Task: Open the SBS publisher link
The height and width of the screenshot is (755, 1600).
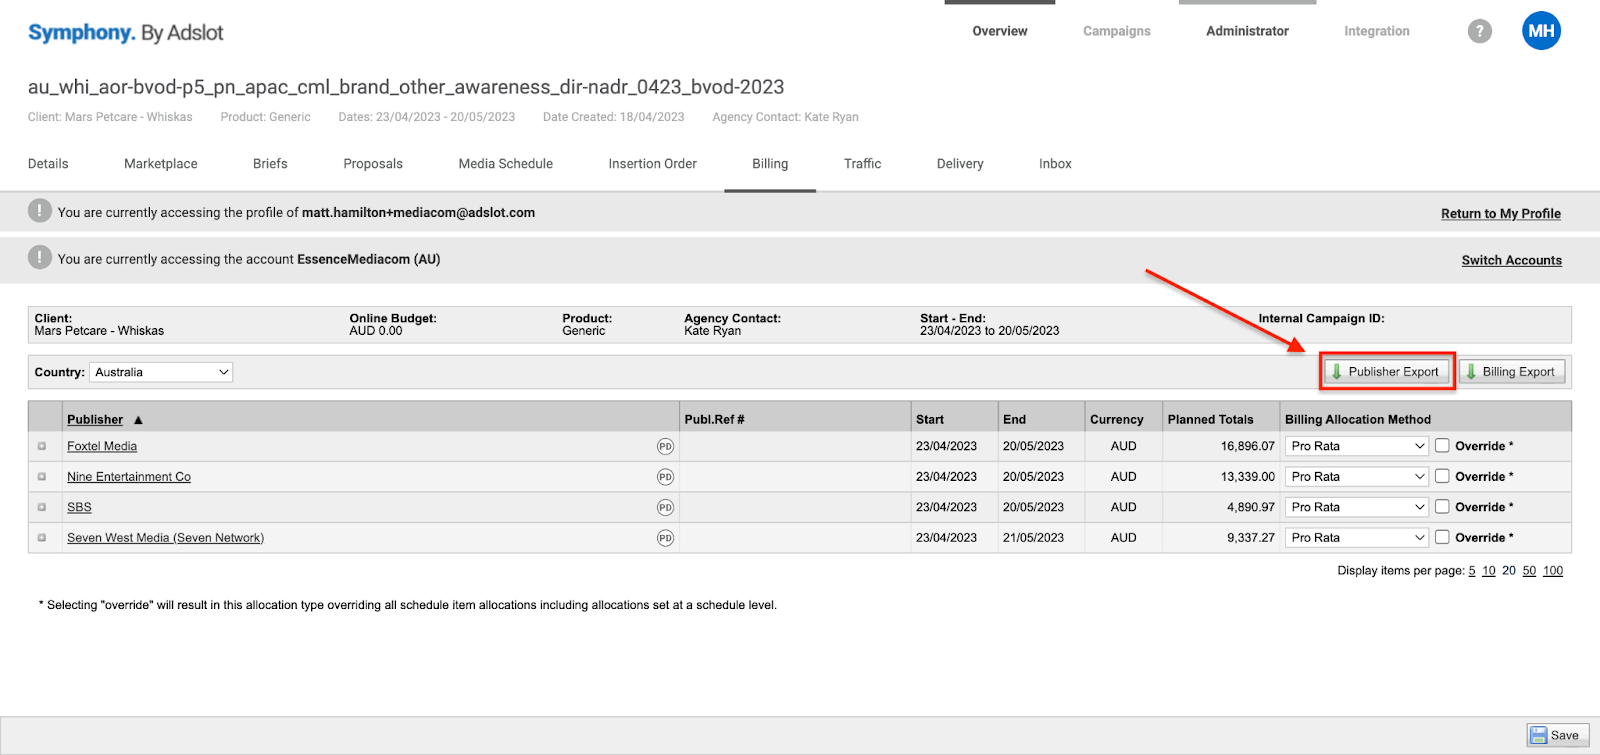Action: point(79,508)
